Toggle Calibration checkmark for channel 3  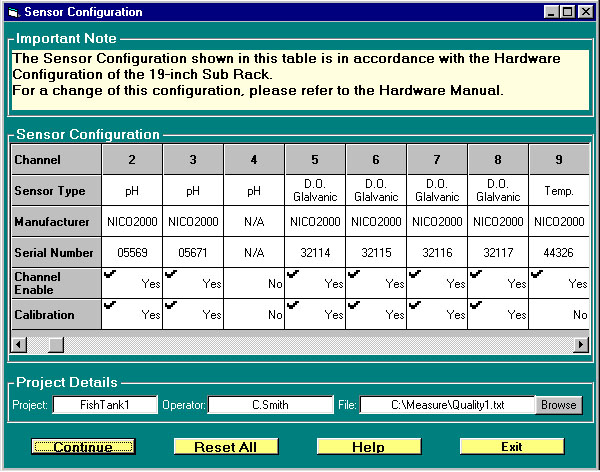[171, 305]
